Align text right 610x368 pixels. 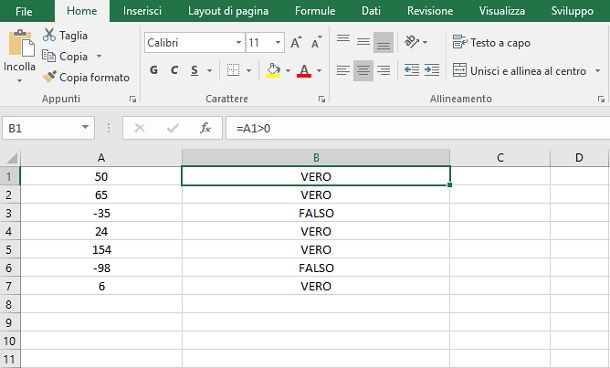tap(384, 70)
